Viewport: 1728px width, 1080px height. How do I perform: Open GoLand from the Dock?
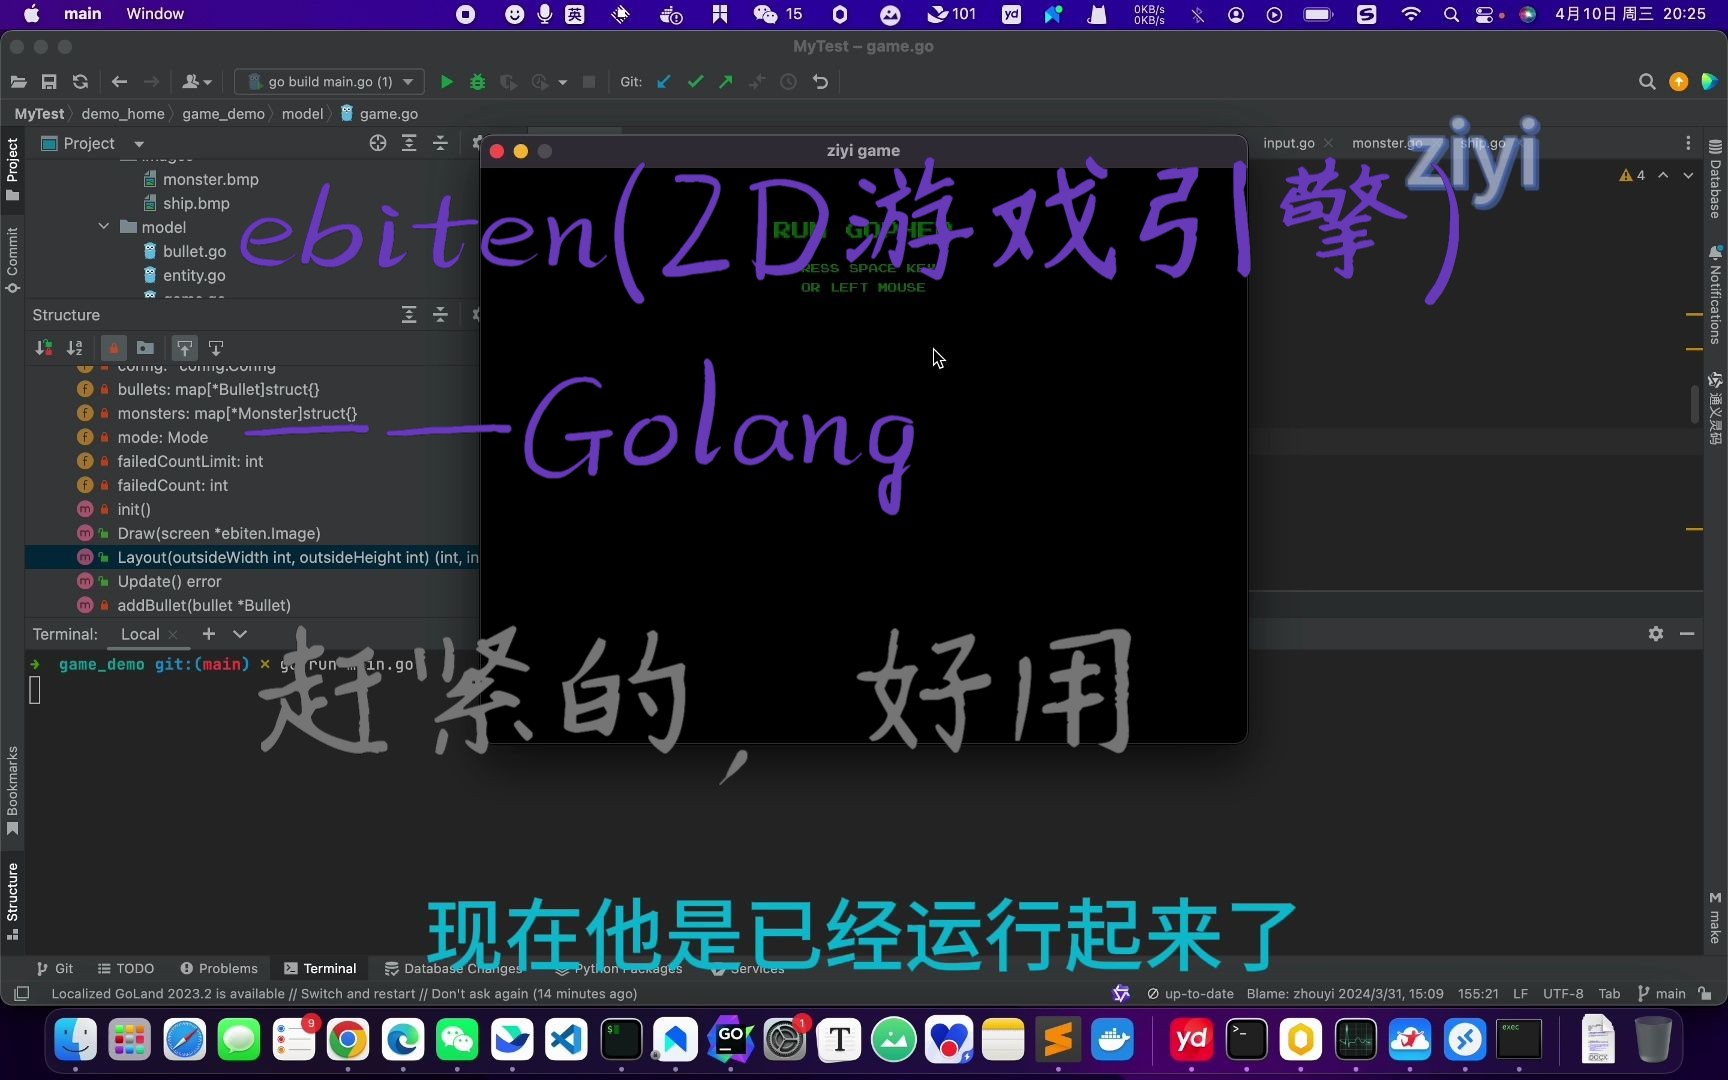[730, 1040]
